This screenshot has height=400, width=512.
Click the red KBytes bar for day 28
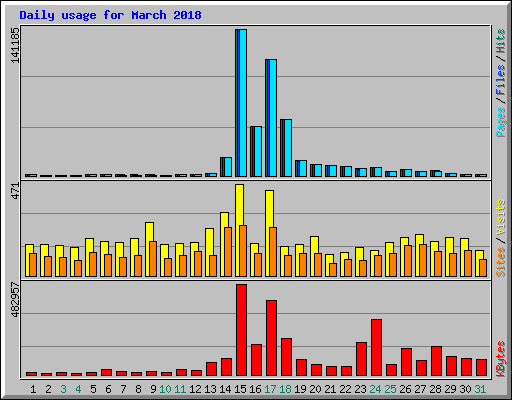[x=436, y=361]
